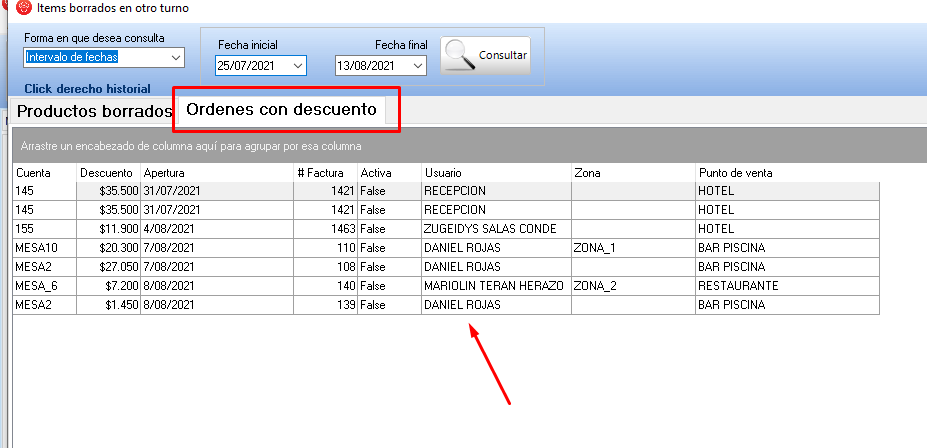Click the # Factura column header

click(x=321, y=173)
